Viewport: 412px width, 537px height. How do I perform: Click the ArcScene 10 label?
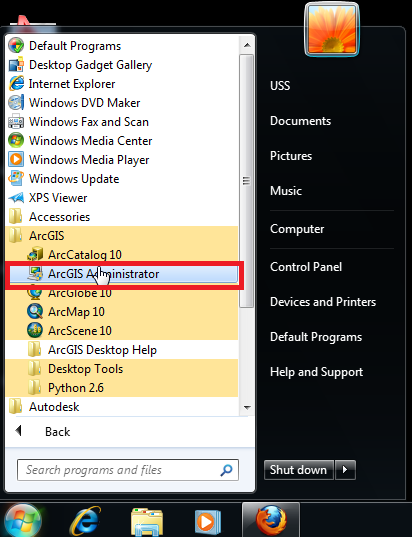79,331
